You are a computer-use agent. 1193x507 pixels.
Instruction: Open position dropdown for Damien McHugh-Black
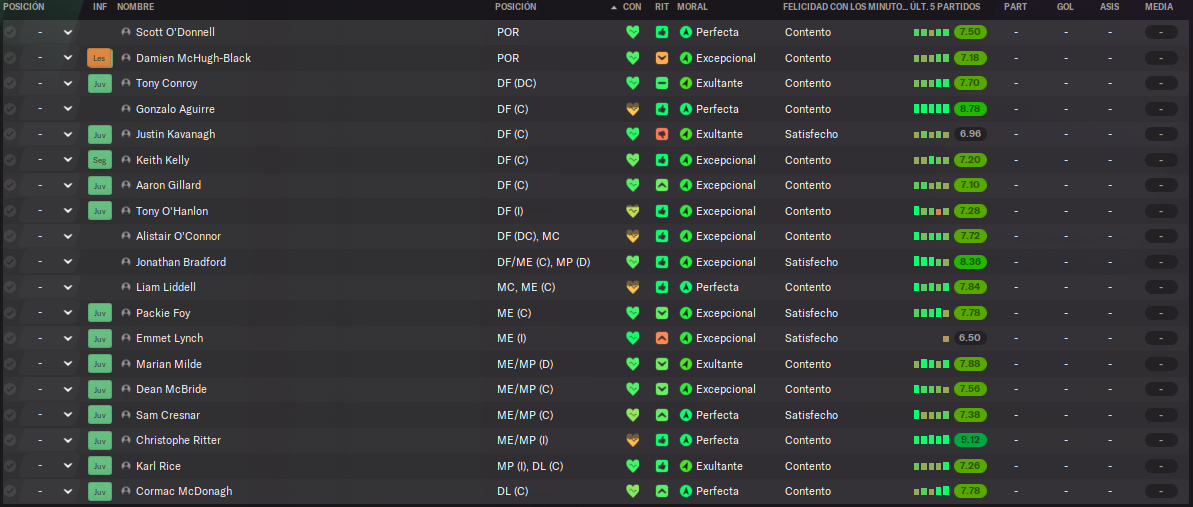pyautogui.click(x=68, y=58)
